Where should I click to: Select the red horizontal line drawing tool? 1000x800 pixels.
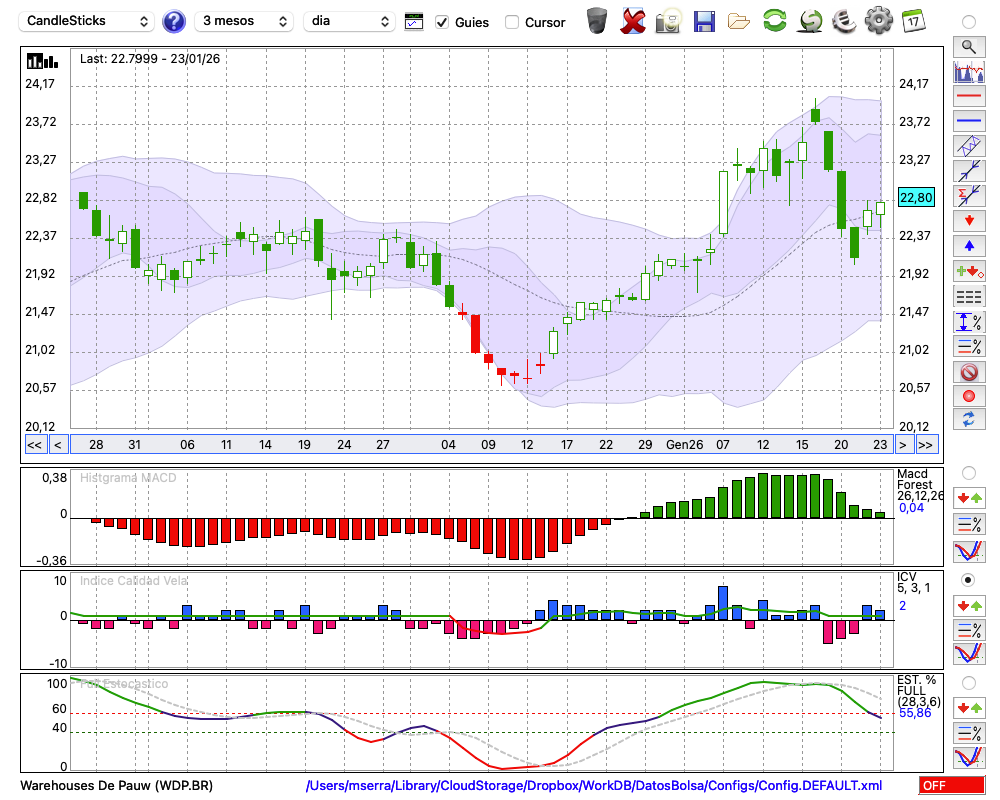[968, 97]
